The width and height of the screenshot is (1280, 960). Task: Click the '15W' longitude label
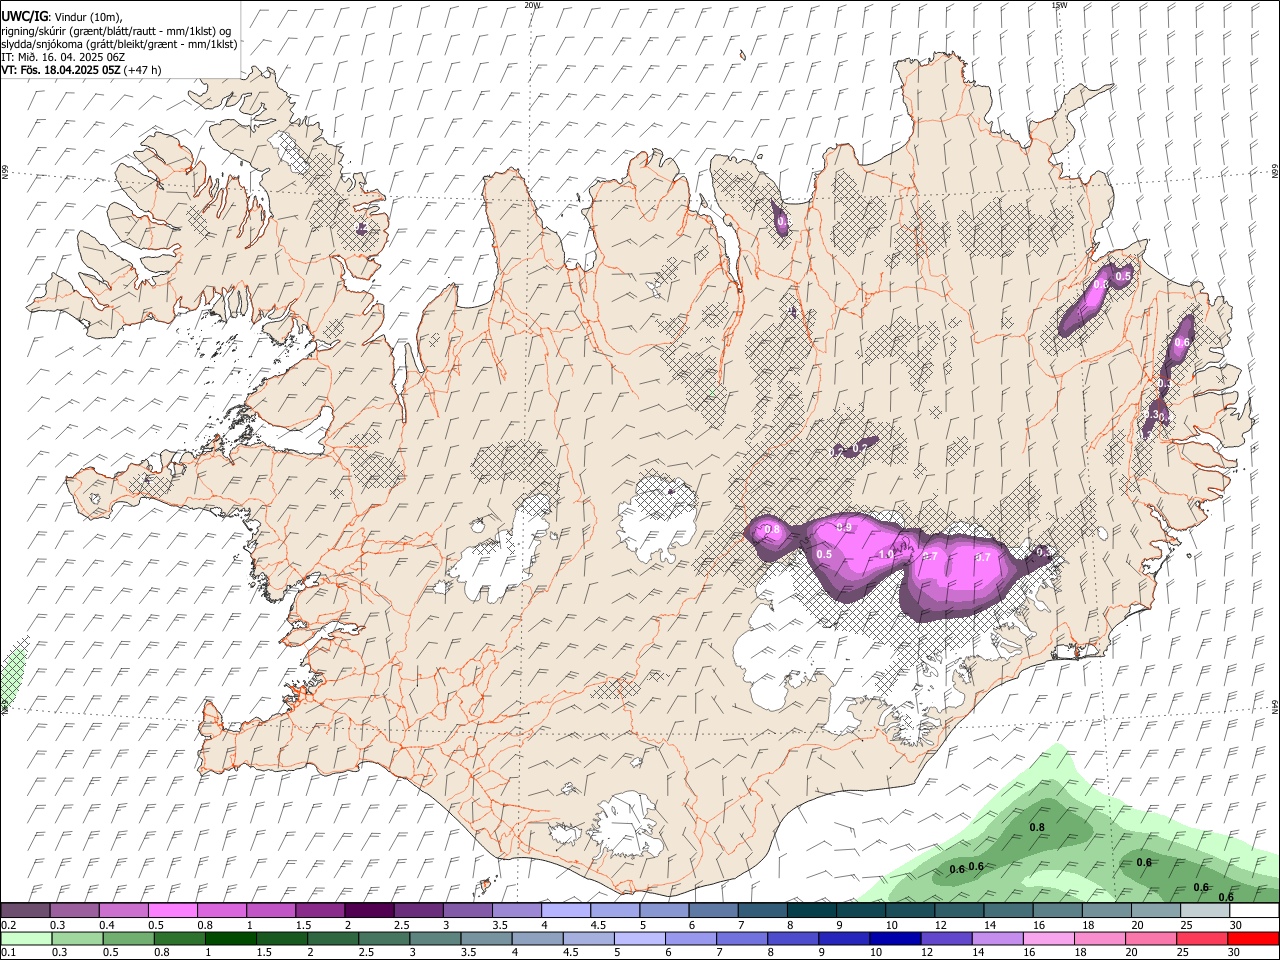coord(1058,5)
